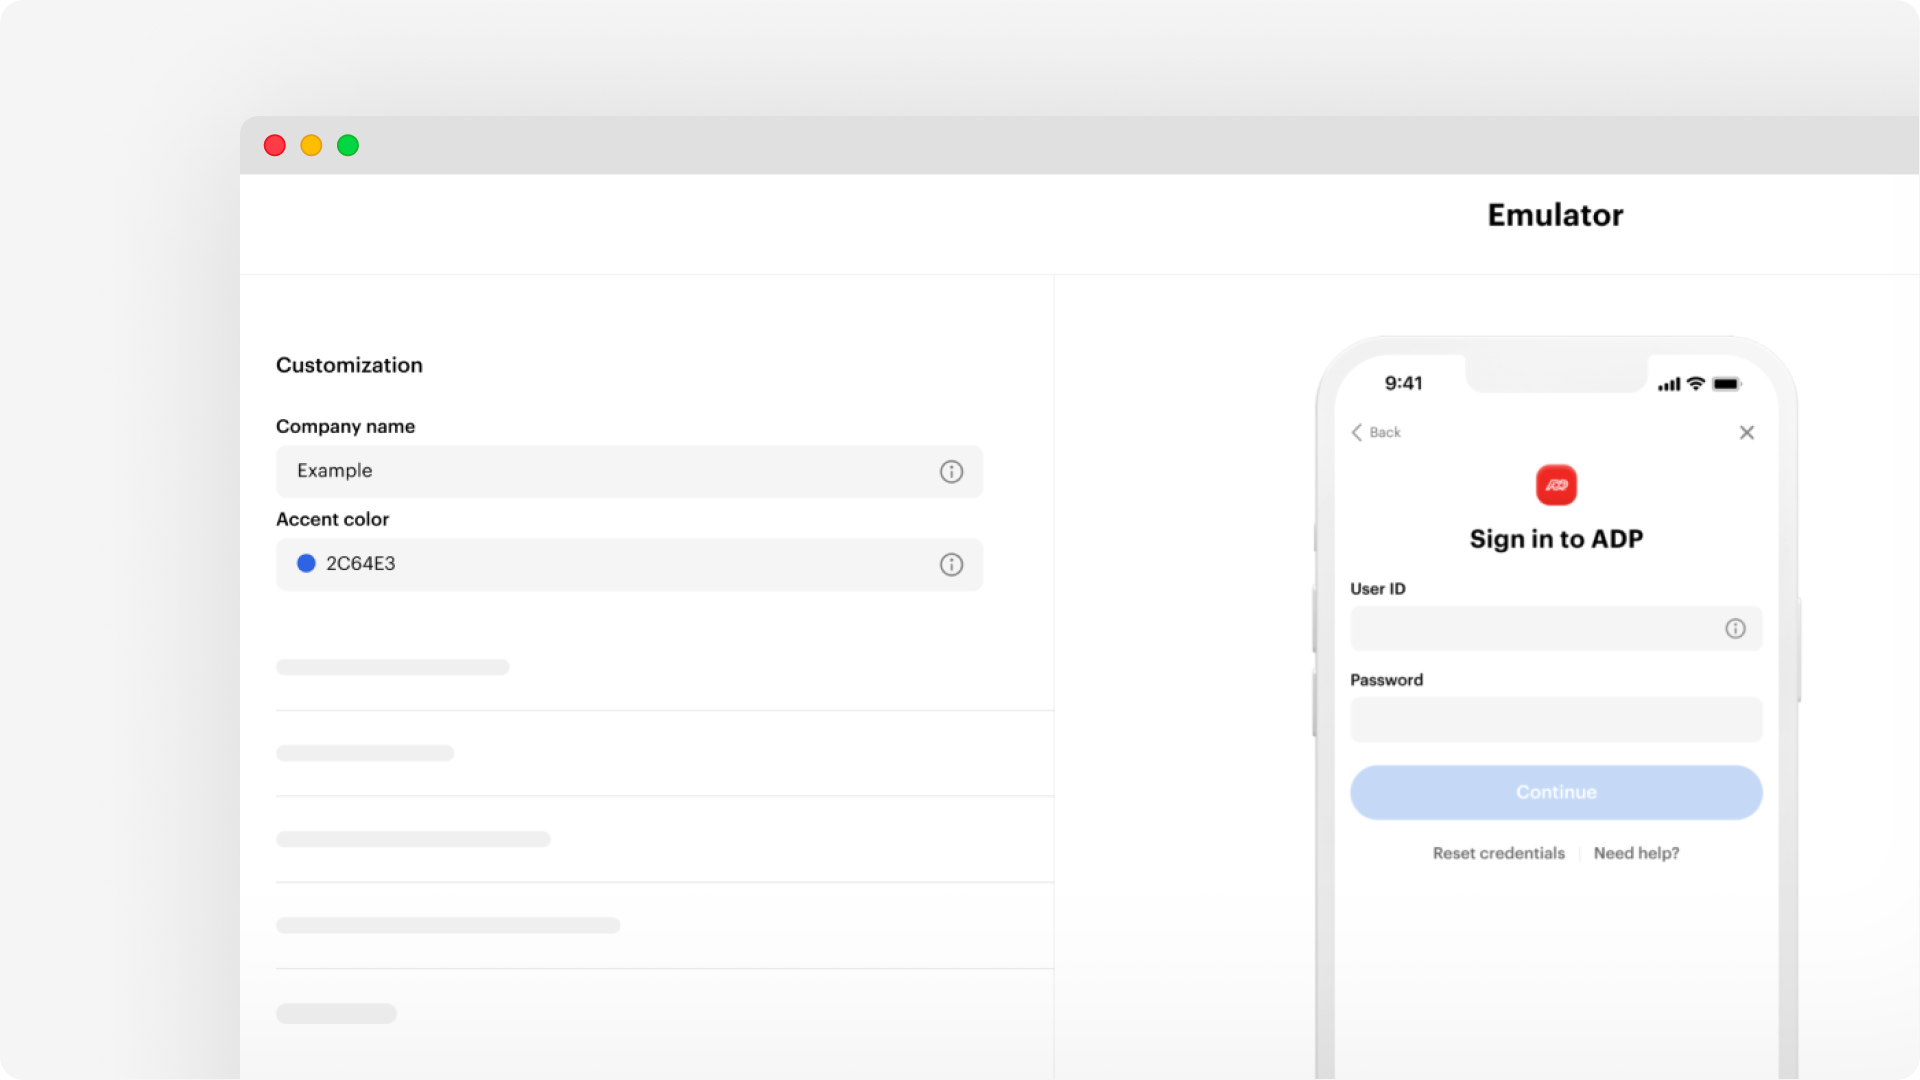Viewport: 1920px width, 1080px height.
Task: Click info icon in Accent color field
Action: [951, 565]
